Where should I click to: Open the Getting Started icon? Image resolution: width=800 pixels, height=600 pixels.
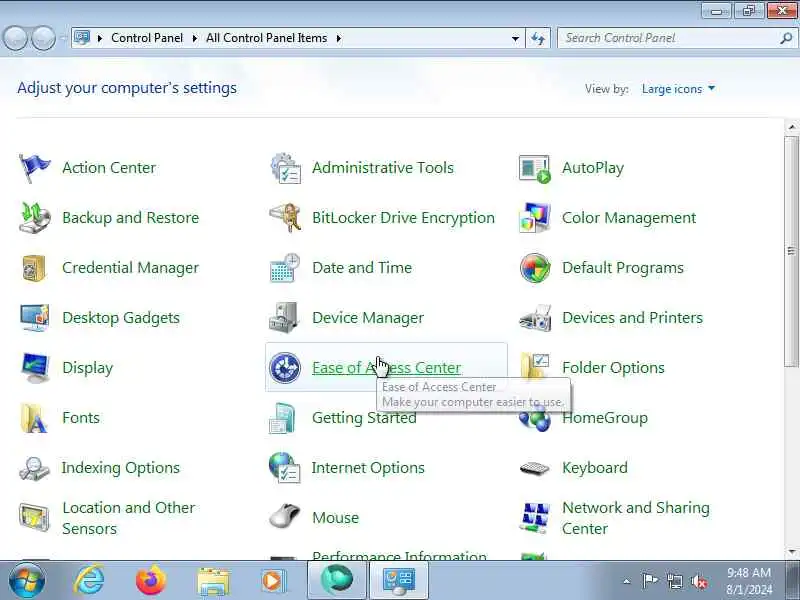pyautogui.click(x=282, y=418)
